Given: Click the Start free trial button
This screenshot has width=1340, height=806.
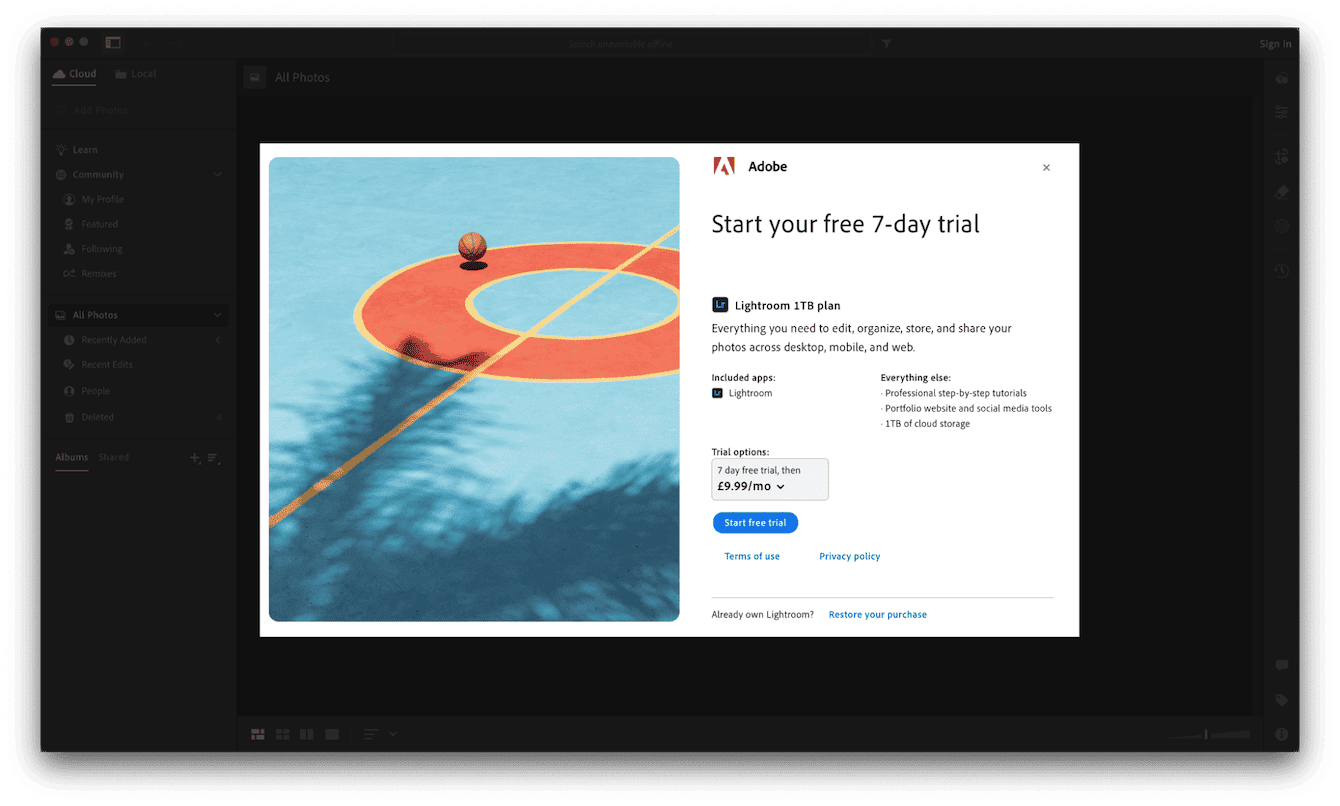Looking at the screenshot, I should 755,522.
